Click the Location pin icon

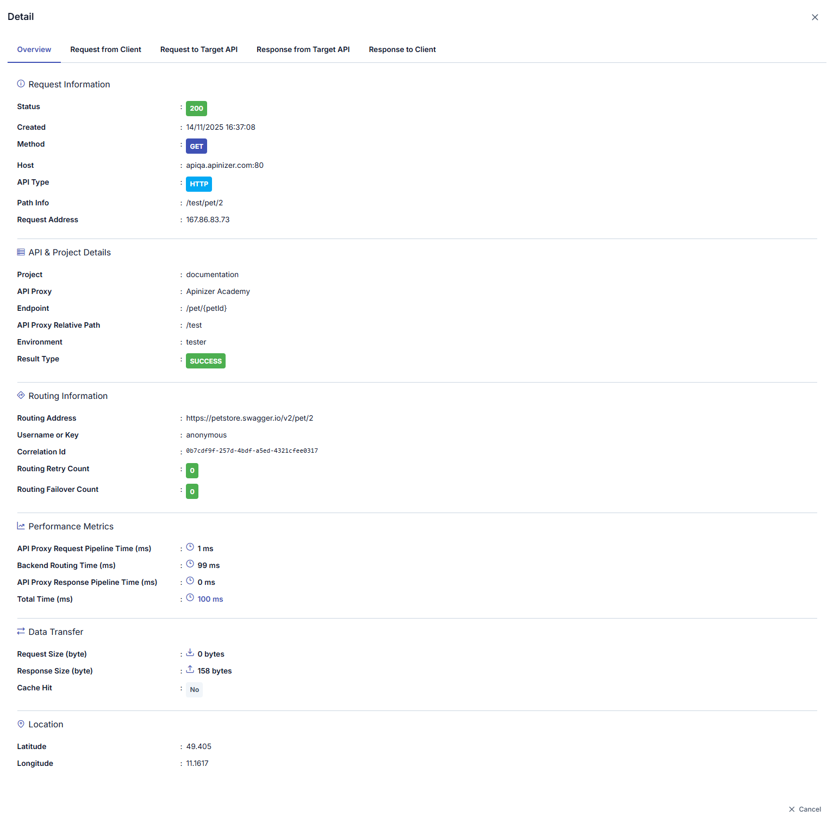[x=21, y=724]
